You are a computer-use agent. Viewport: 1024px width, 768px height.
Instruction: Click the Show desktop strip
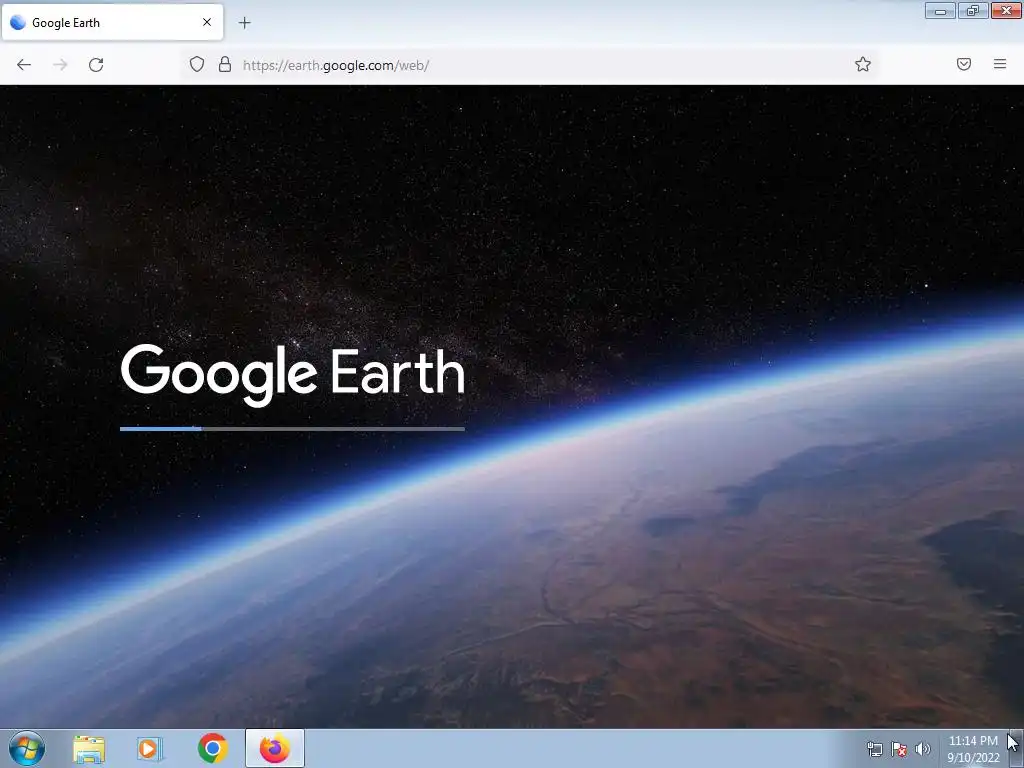pos(1017,748)
